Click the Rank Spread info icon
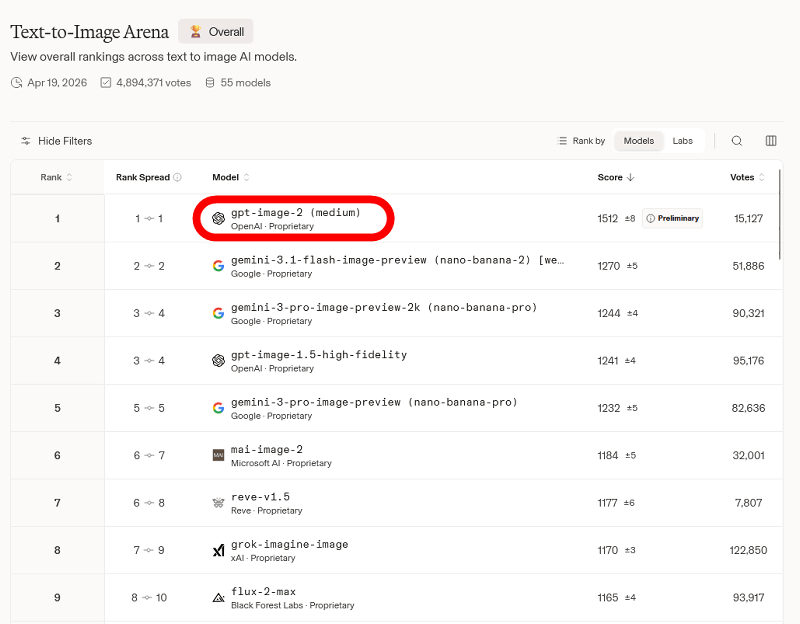The width and height of the screenshot is (800, 624). point(177,178)
